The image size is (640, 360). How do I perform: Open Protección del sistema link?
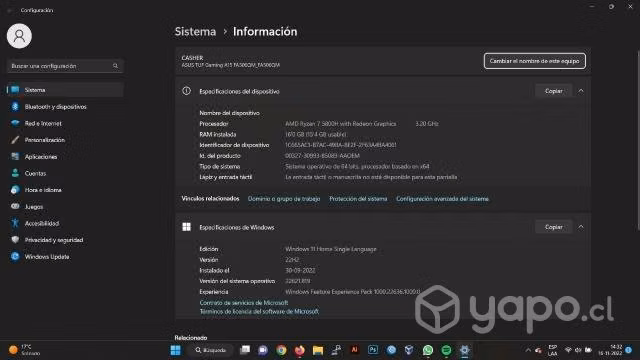[x=358, y=199]
